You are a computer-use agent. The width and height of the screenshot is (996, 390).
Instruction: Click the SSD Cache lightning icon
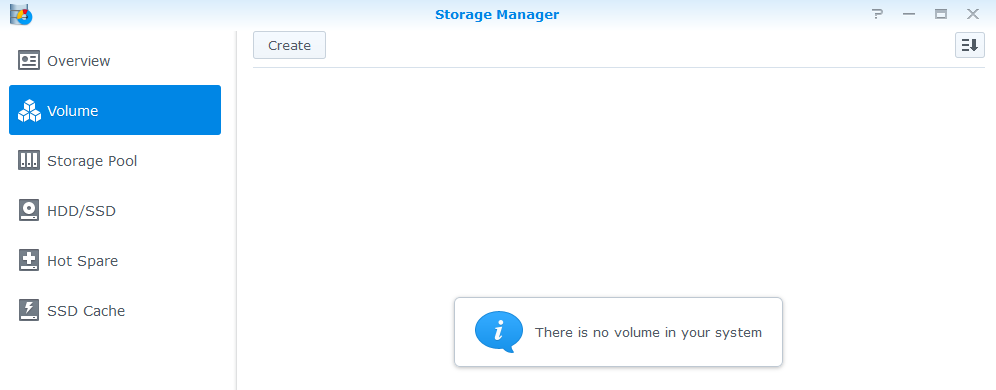(x=29, y=310)
